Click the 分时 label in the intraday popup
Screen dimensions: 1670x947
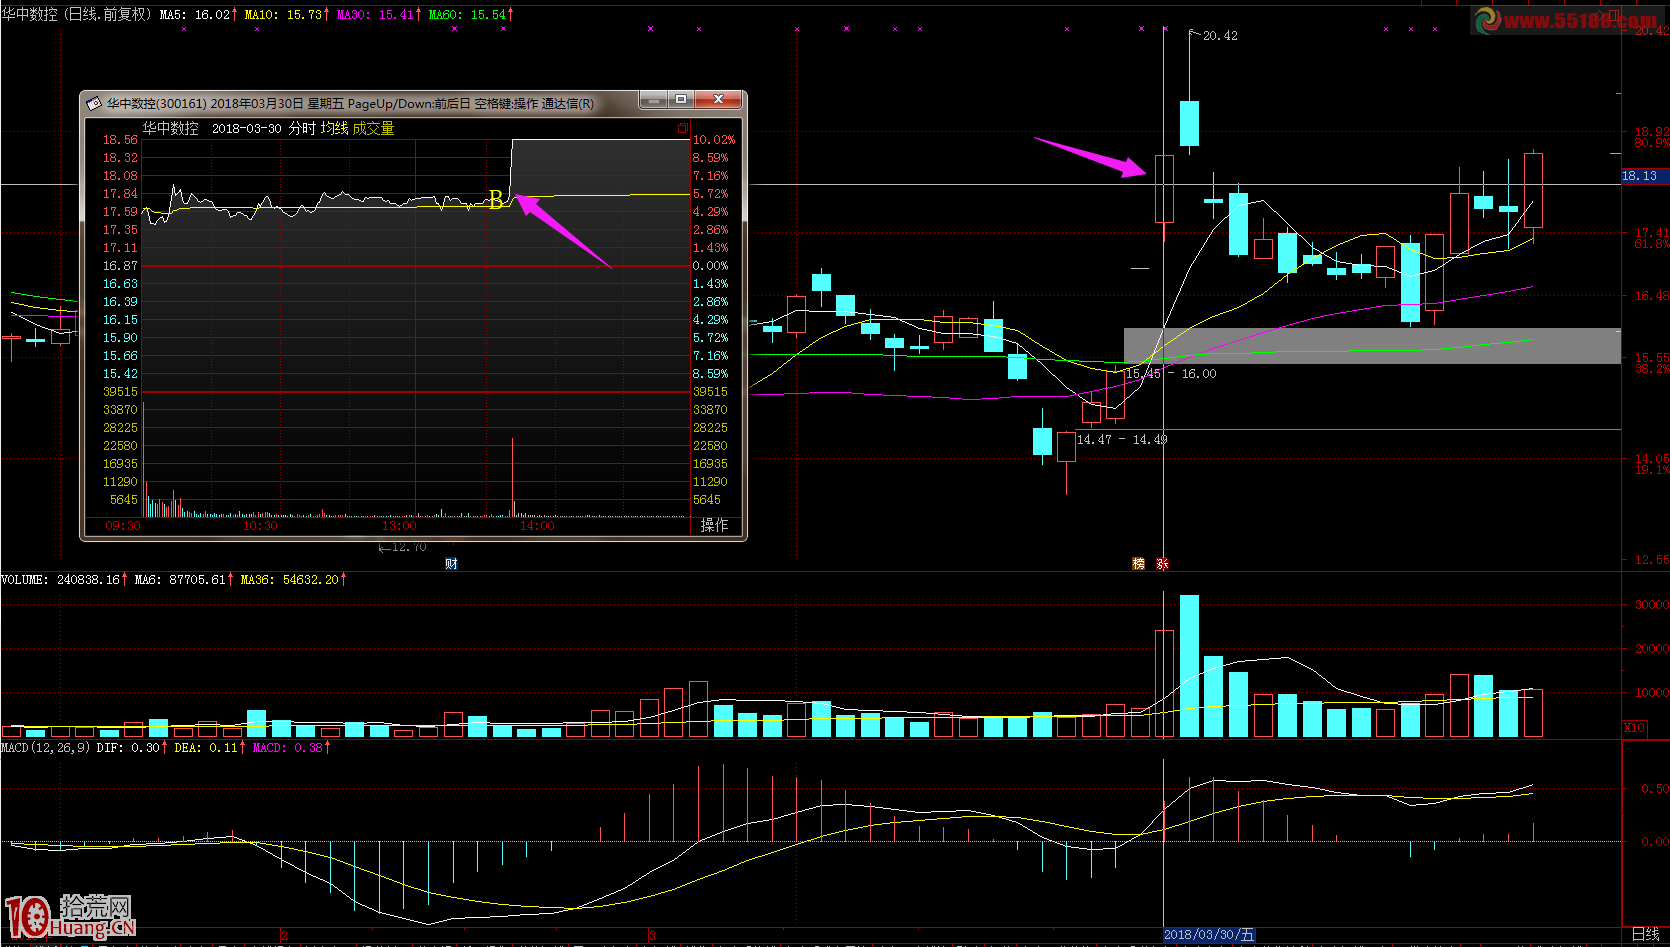coord(302,128)
